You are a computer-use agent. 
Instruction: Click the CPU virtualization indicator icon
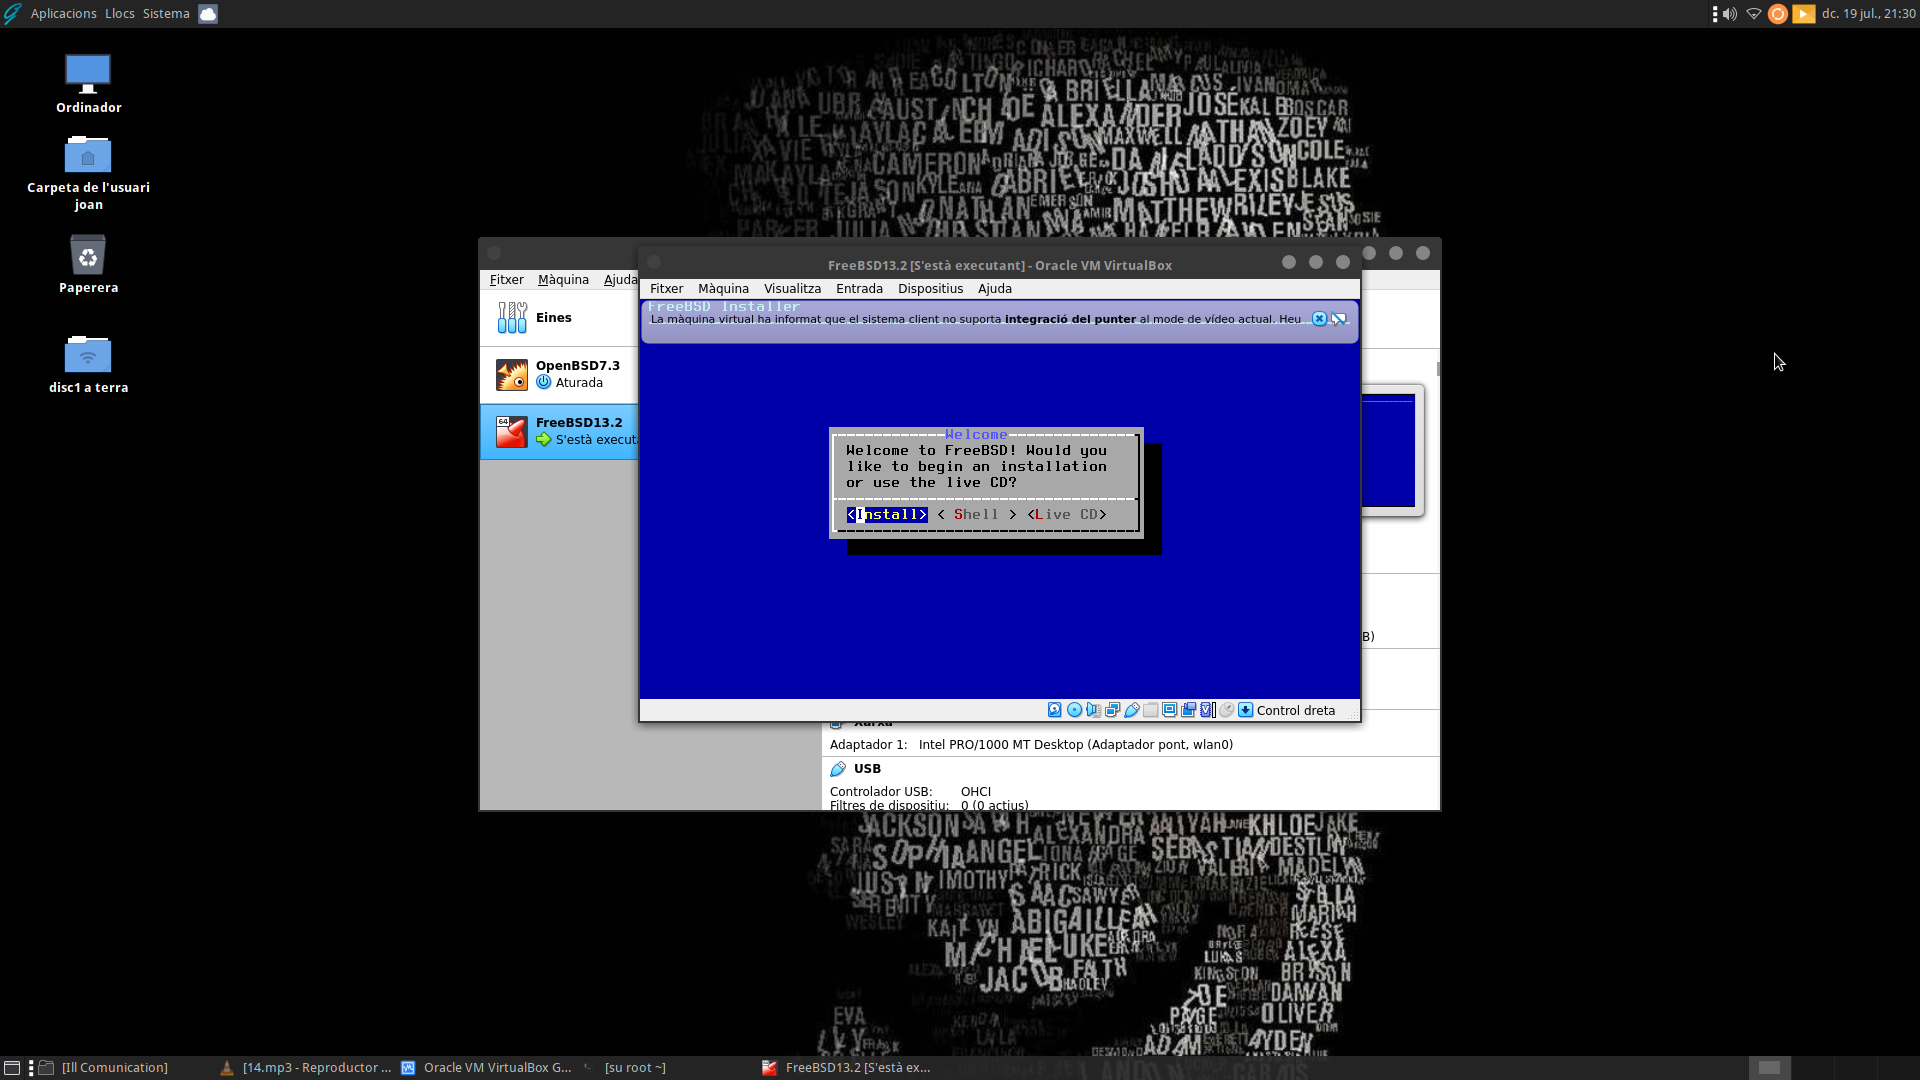1207,710
